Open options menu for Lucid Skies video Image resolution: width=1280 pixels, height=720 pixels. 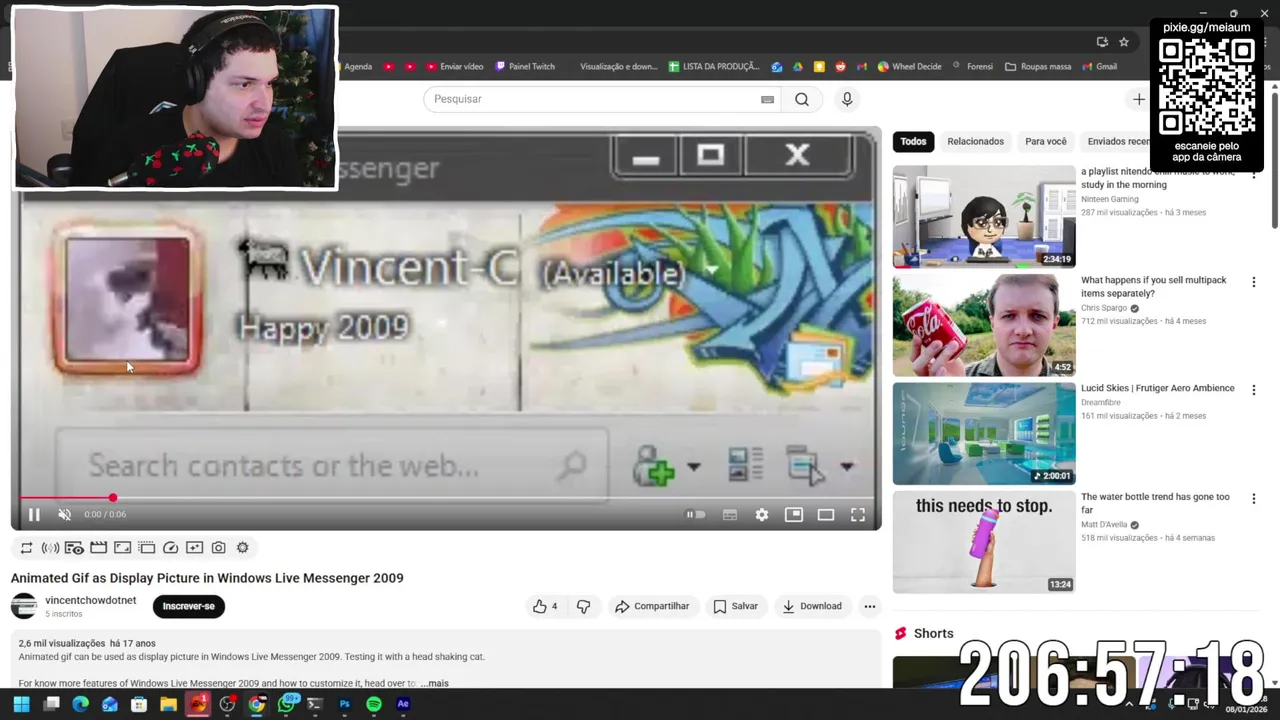pos(1253,390)
